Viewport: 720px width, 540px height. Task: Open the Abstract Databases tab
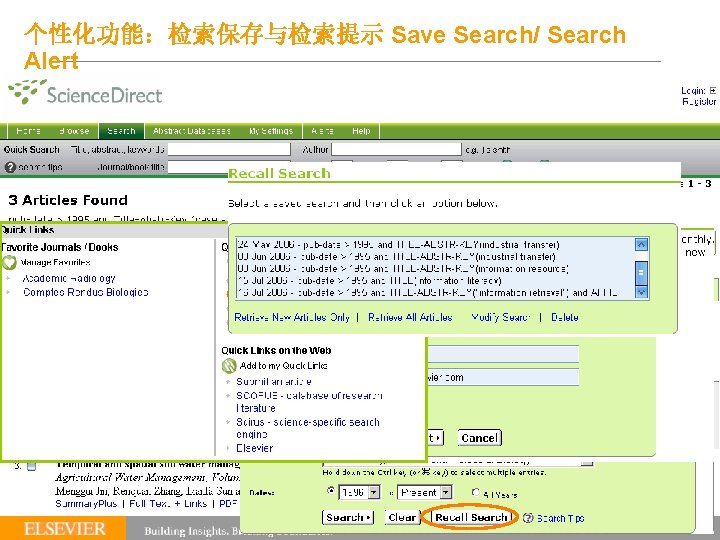[191, 131]
